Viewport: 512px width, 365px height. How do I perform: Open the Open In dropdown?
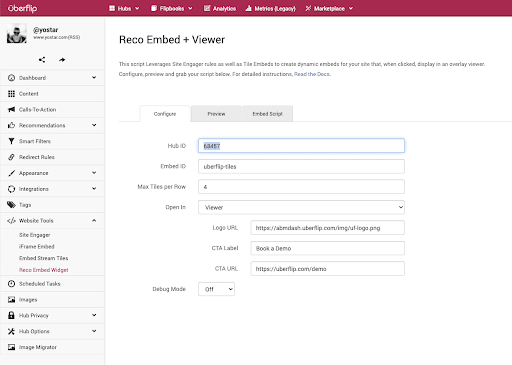point(301,207)
